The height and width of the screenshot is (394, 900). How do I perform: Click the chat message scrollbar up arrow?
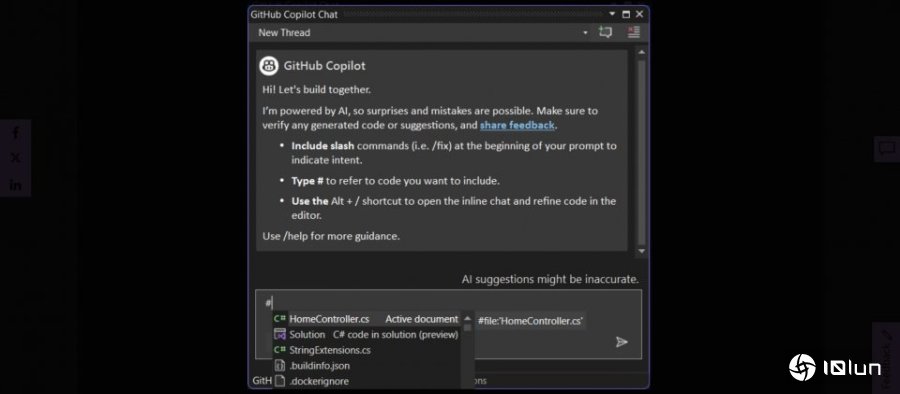[641, 52]
